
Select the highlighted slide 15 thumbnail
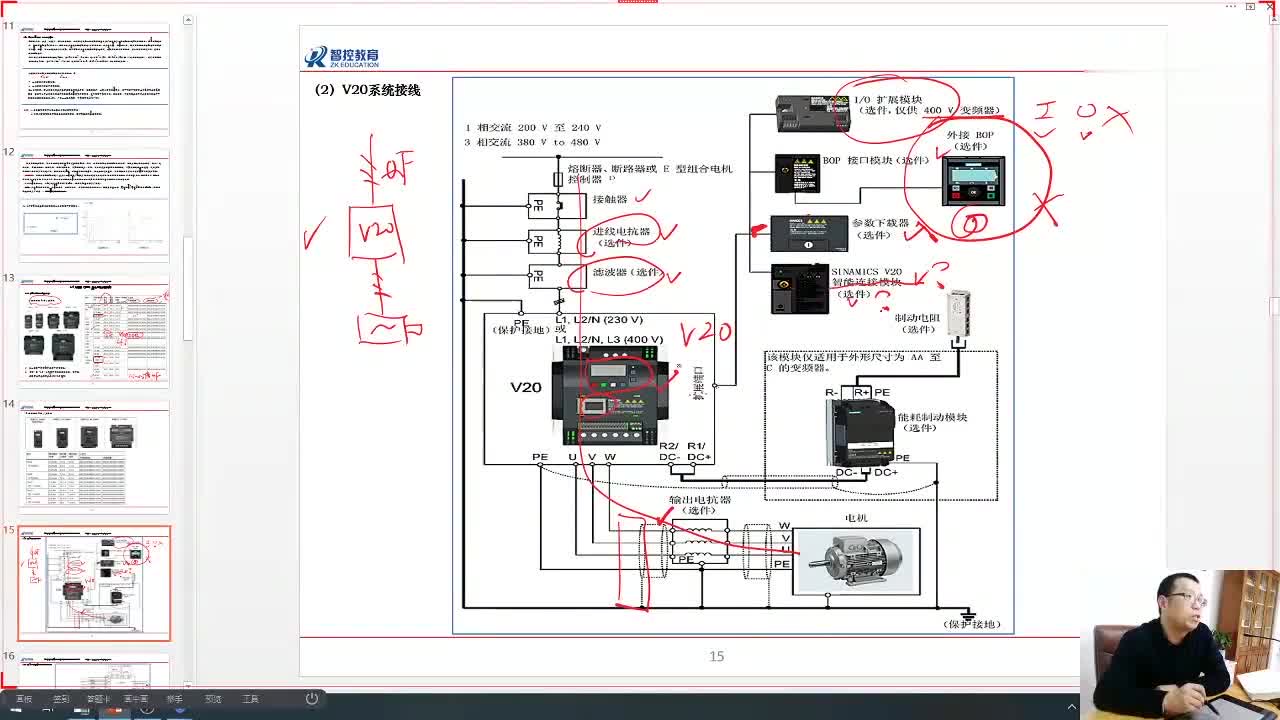pyautogui.click(x=94, y=583)
